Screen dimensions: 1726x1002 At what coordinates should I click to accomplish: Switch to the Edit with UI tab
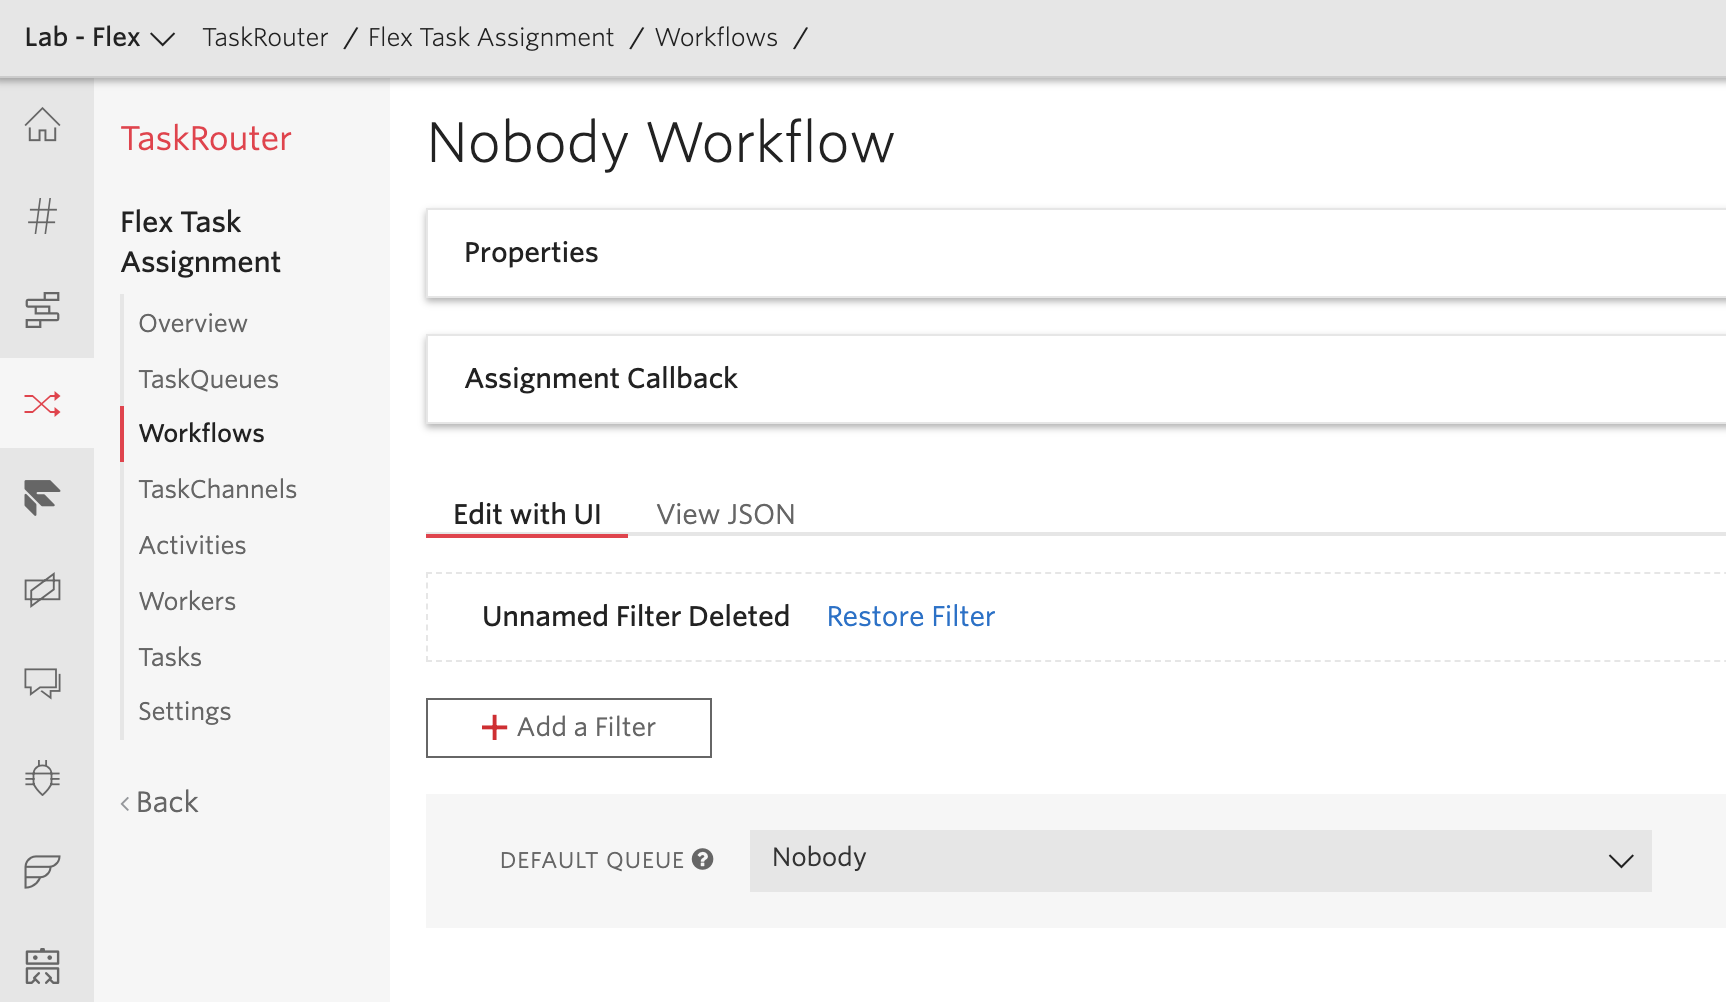(x=527, y=514)
